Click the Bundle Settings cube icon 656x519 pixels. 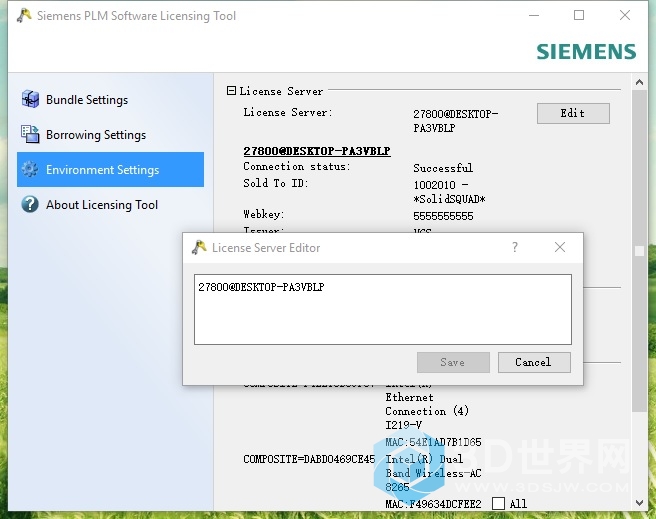pyautogui.click(x=30, y=100)
